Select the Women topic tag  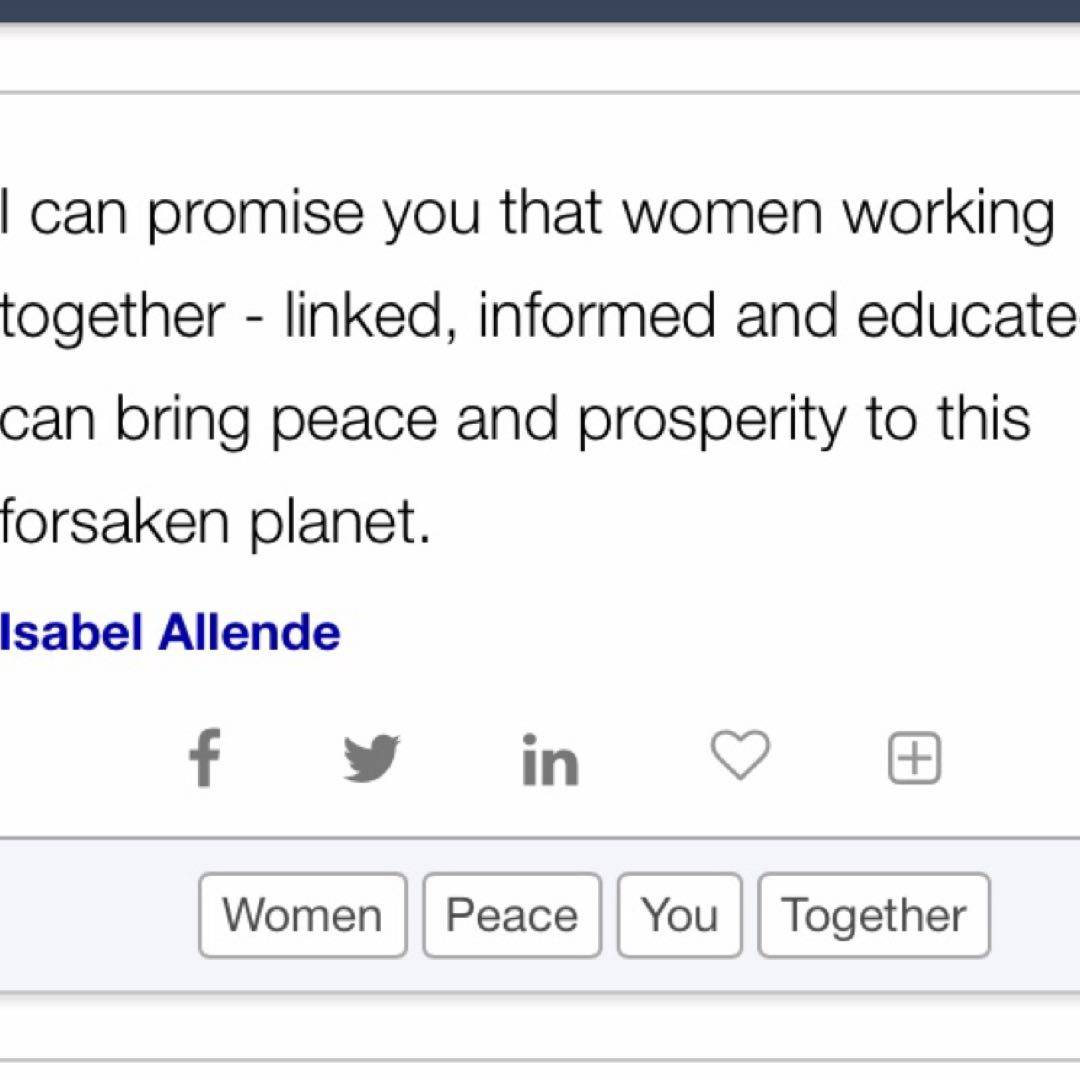(x=302, y=915)
